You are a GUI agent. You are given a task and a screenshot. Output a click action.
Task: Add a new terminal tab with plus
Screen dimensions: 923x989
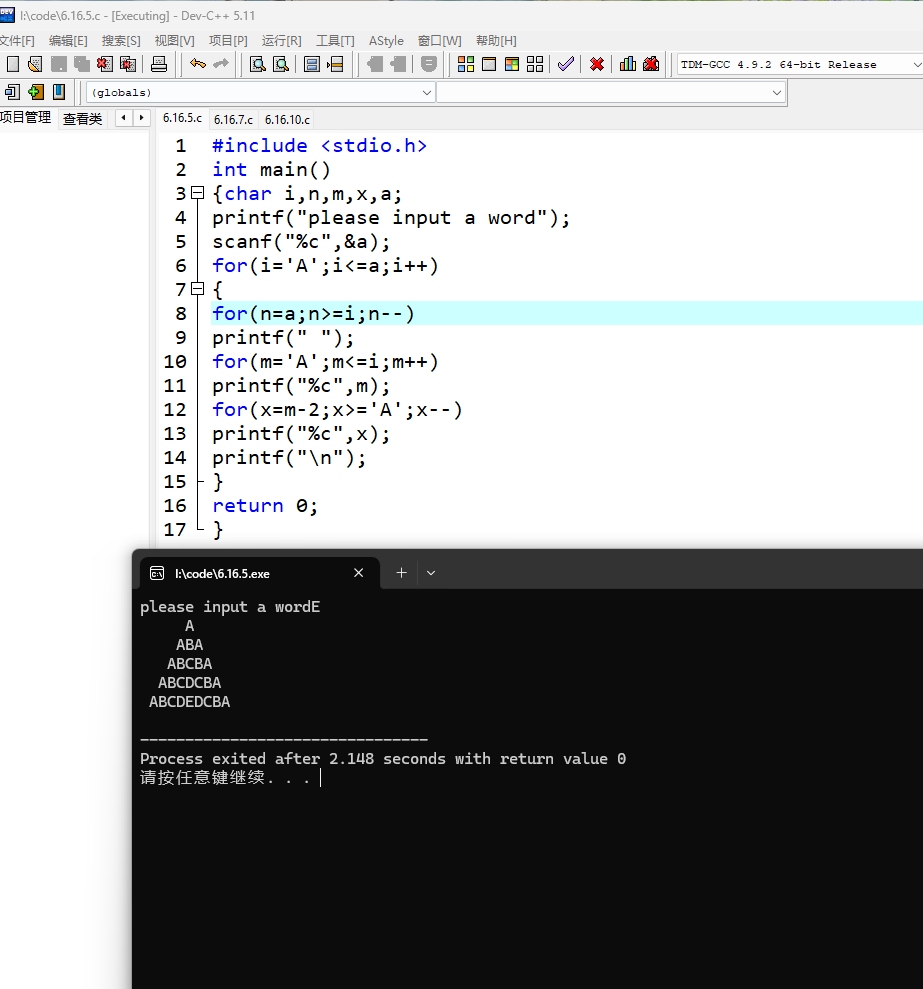tap(401, 573)
